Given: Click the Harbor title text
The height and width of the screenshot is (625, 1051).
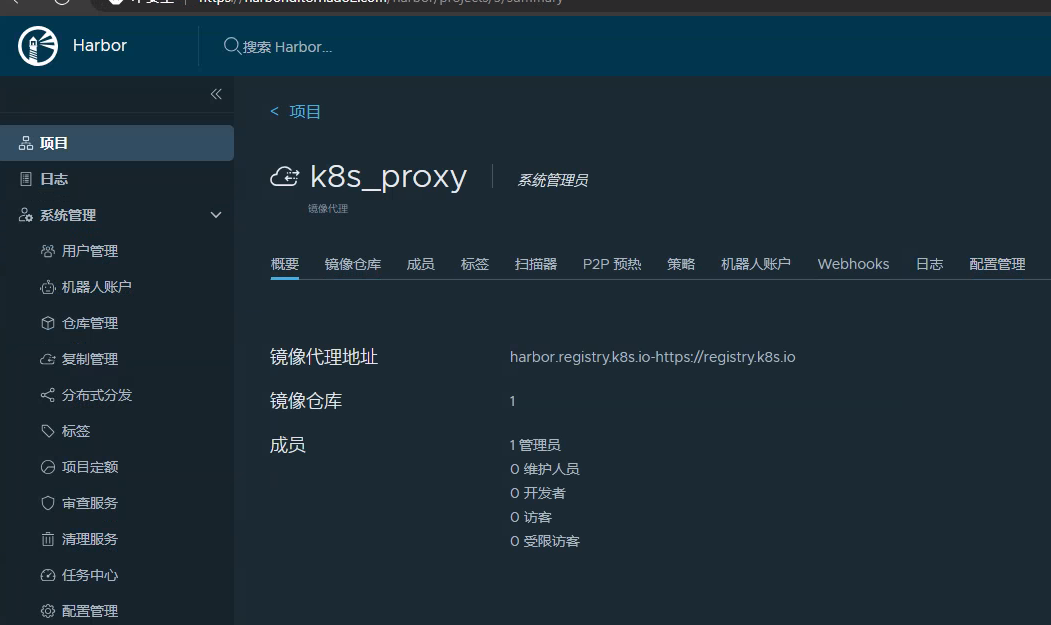Looking at the screenshot, I should click(100, 46).
